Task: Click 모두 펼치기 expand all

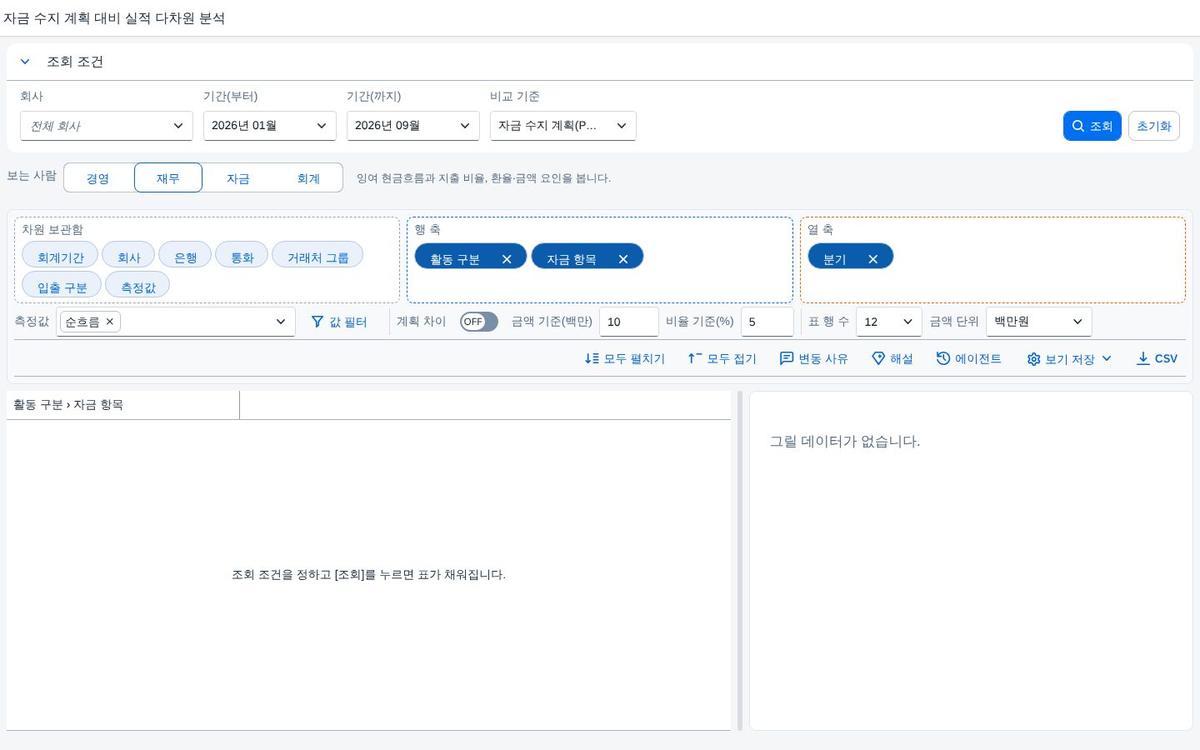Action: click(625, 358)
